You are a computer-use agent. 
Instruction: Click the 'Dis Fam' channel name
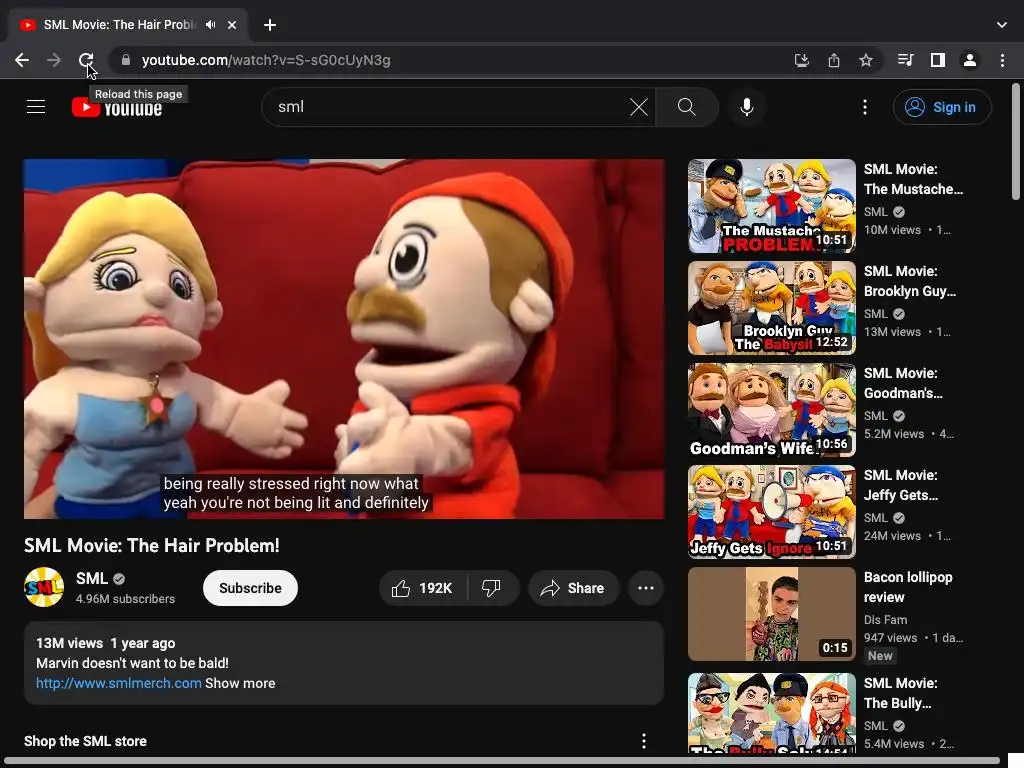[886, 620]
